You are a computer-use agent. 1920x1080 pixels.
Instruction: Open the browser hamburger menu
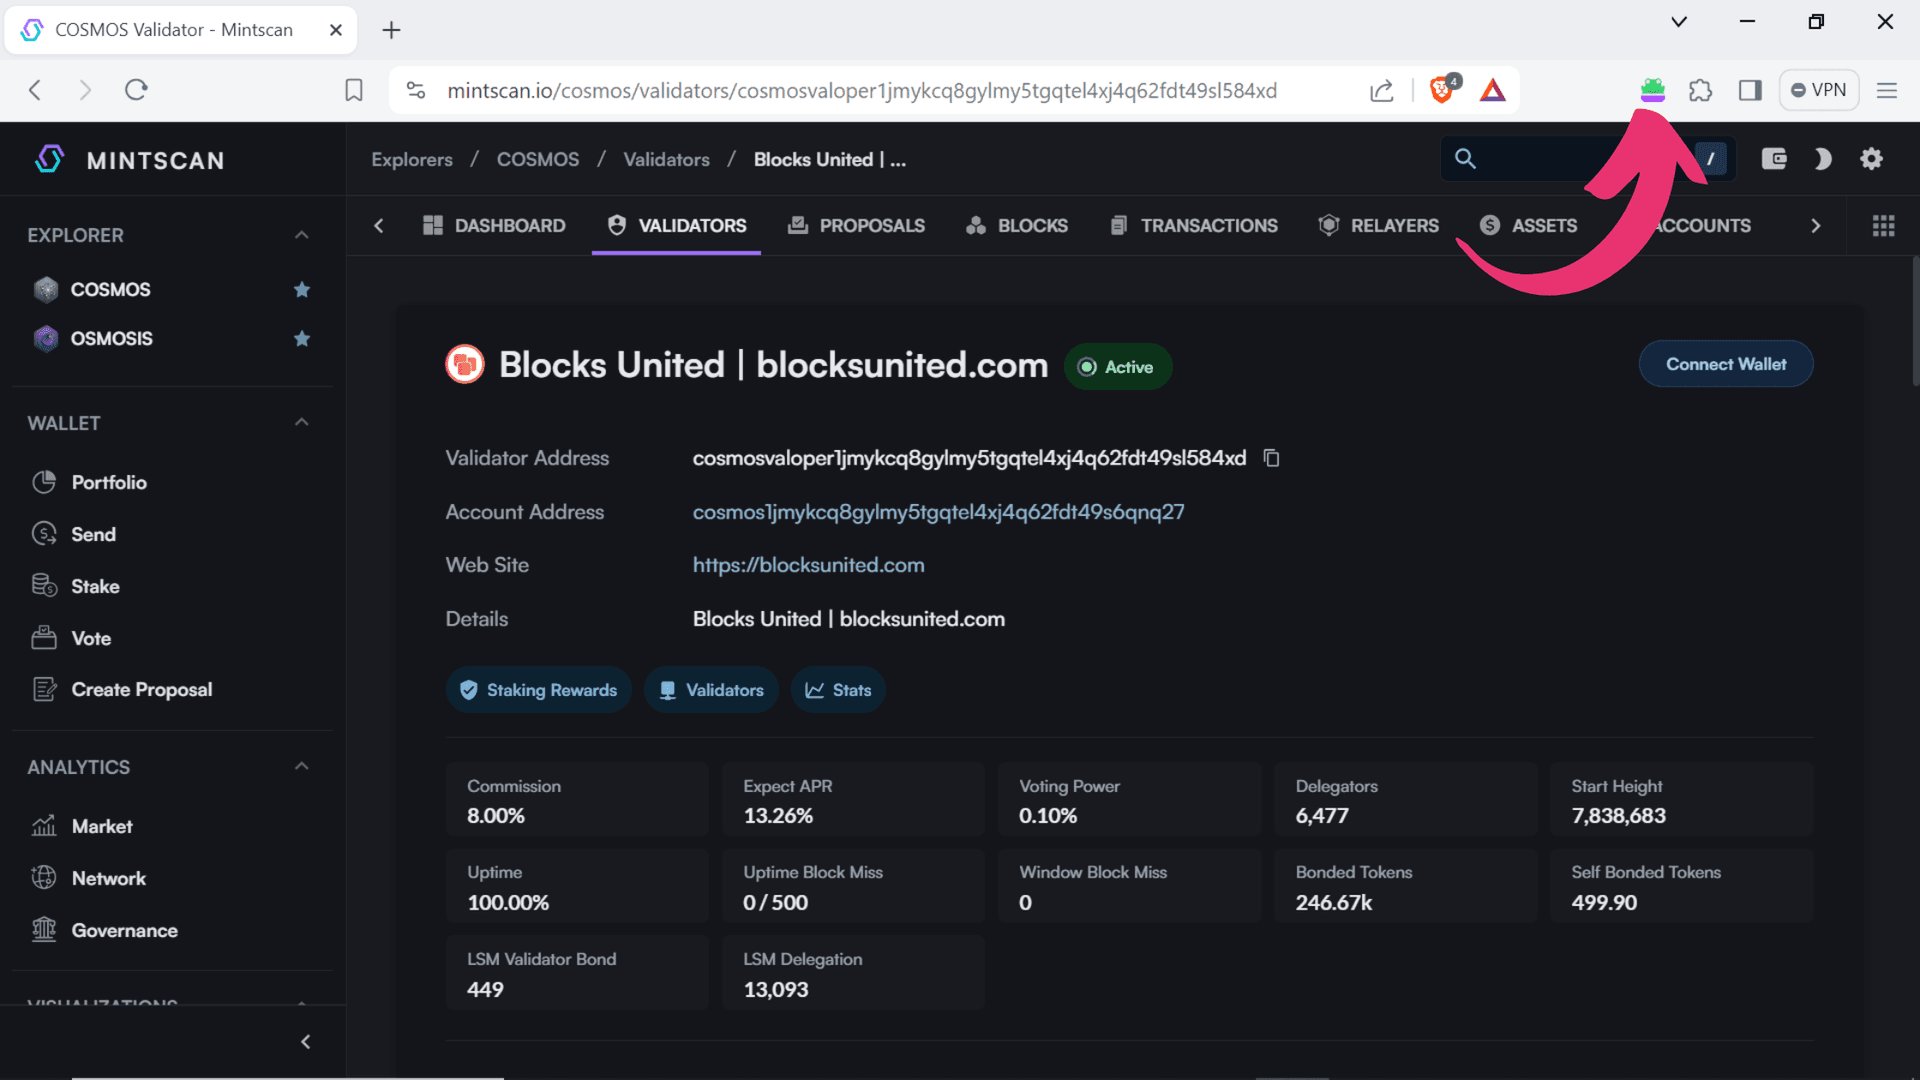pos(1887,91)
